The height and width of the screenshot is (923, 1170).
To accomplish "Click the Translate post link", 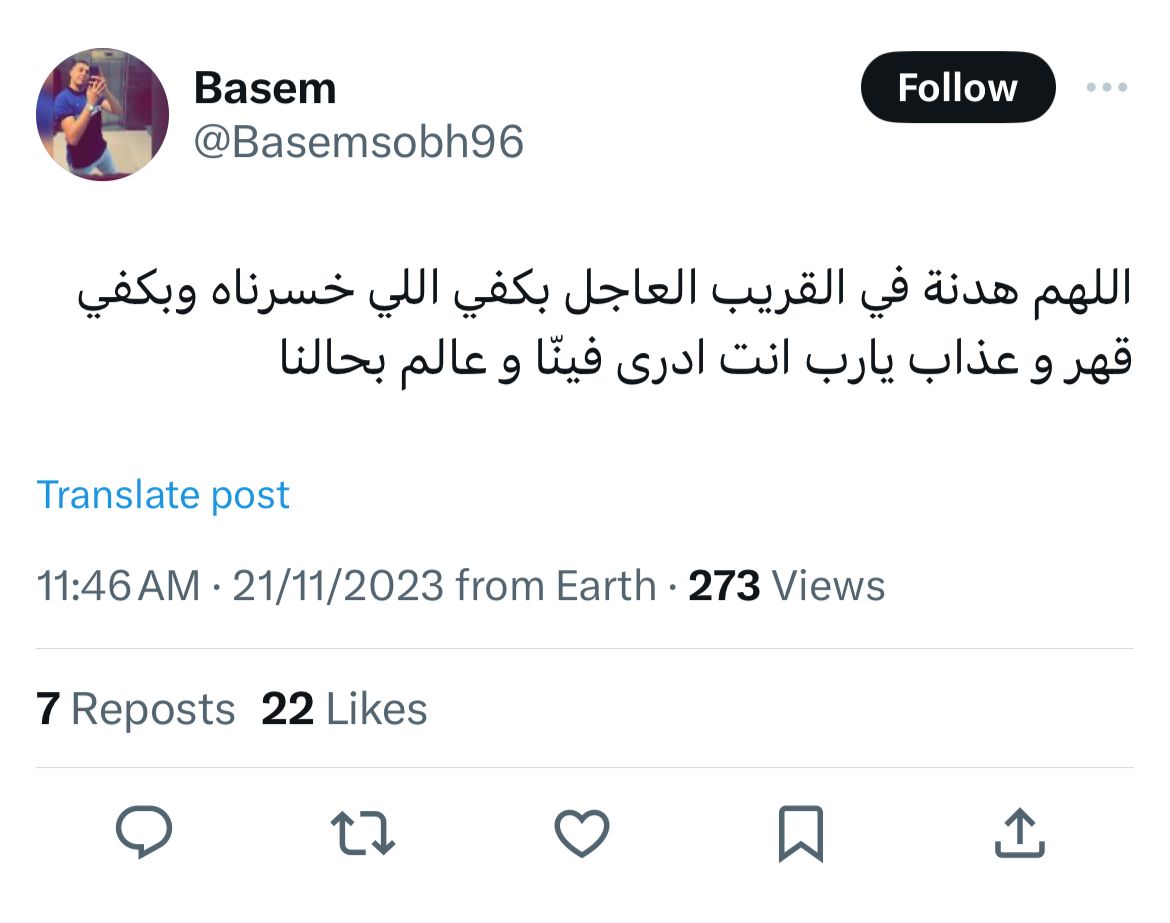I will tap(163, 495).
